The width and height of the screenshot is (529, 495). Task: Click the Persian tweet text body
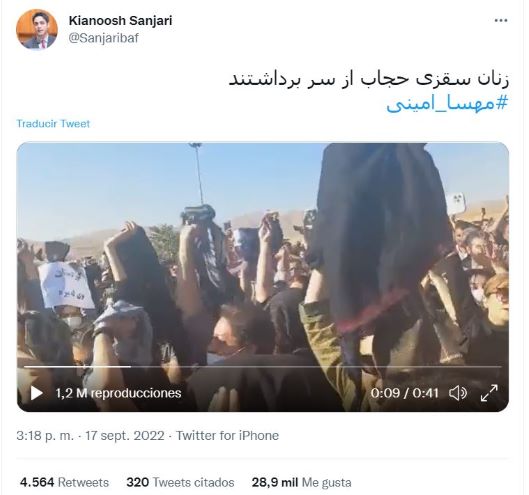[369, 80]
